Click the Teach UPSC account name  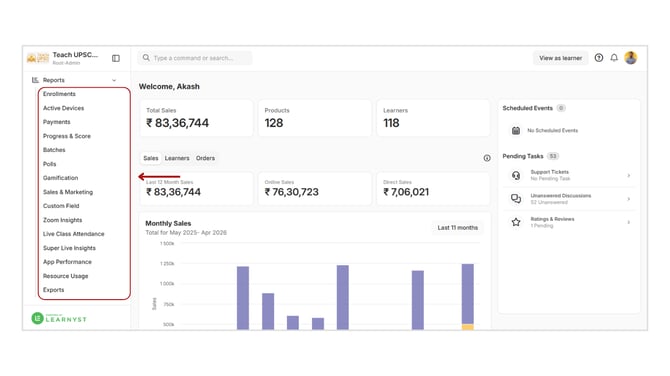click(75, 55)
